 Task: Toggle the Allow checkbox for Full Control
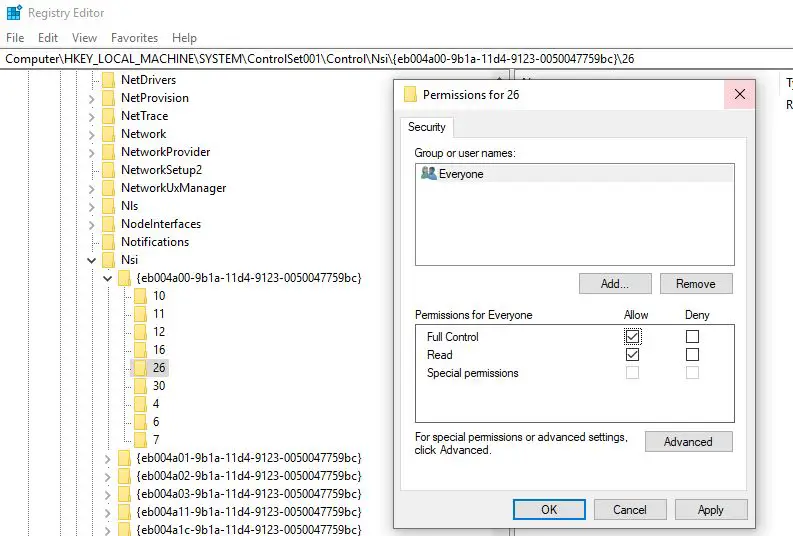coord(632,337)
